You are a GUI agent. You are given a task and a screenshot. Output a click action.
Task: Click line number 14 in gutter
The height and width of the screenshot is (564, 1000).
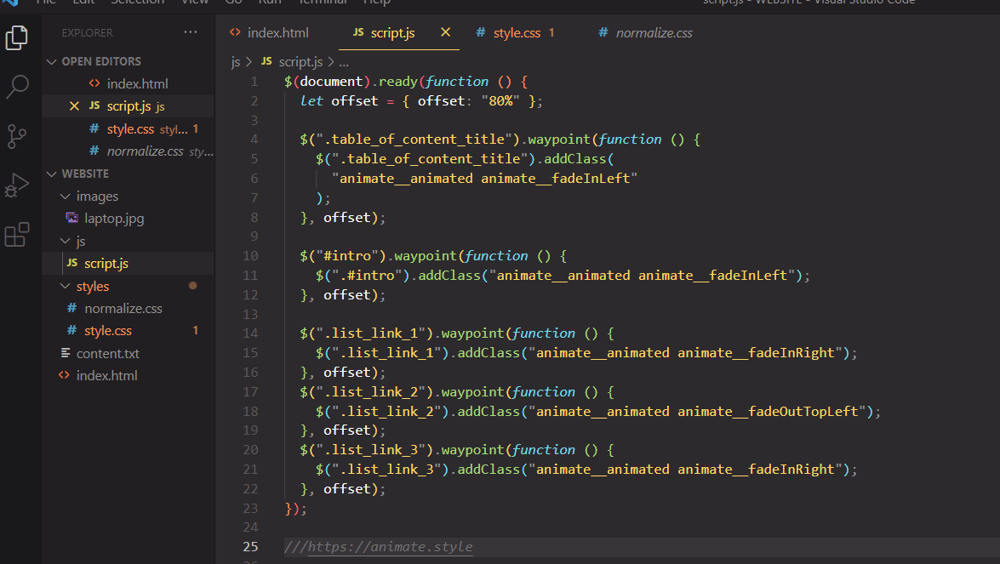click(x=251, y=333)
